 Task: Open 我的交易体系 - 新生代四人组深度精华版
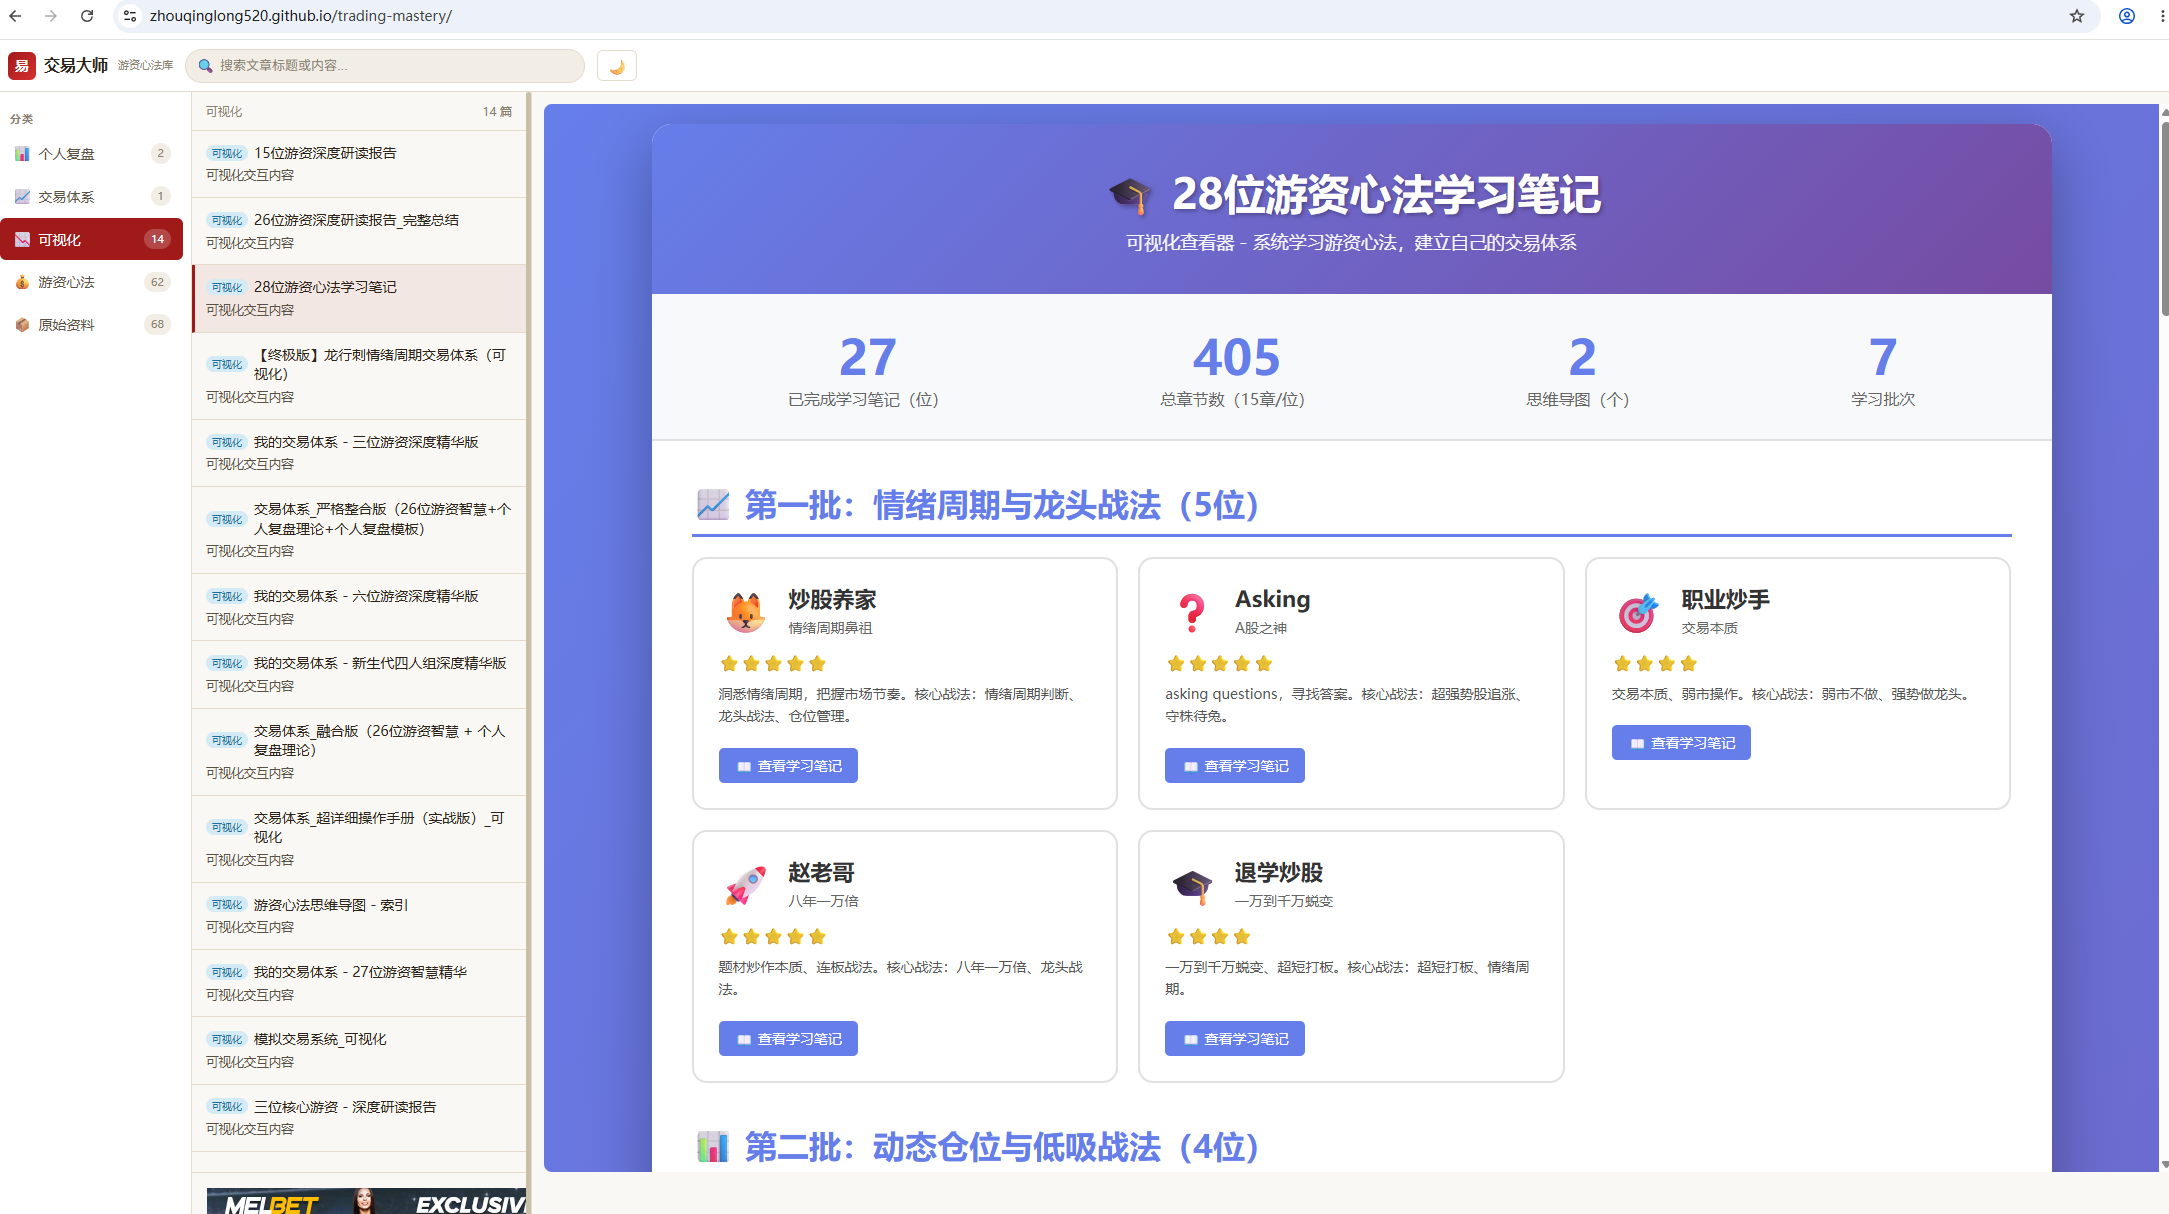coord(359,674)
